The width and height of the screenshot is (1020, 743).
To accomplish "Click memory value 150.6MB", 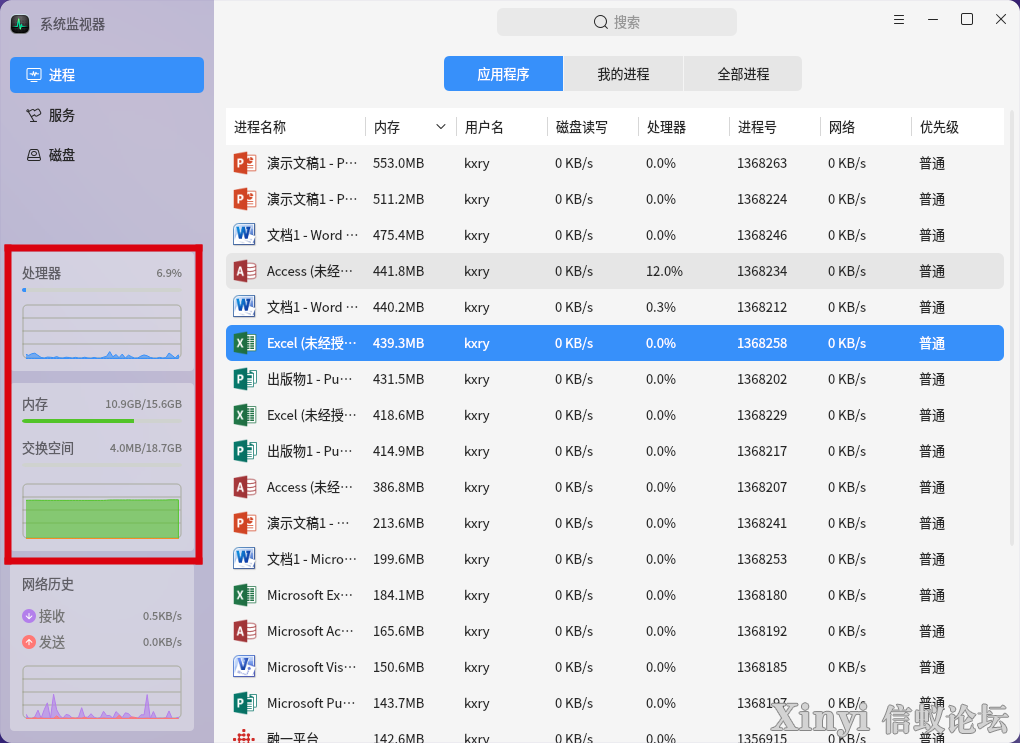I will [x=398, y=667].
